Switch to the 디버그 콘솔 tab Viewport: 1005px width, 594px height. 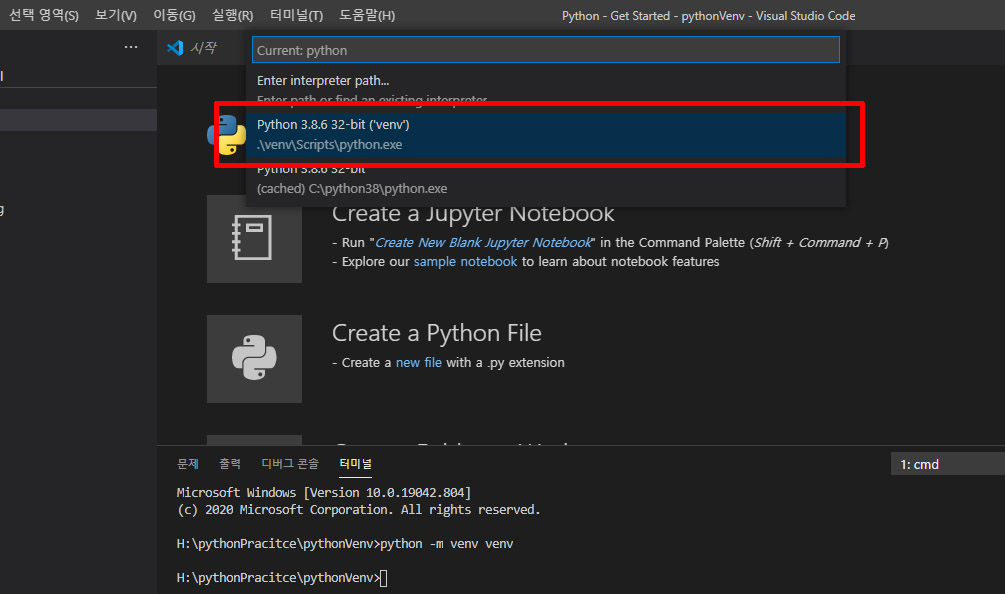click(x=289, y=463)
